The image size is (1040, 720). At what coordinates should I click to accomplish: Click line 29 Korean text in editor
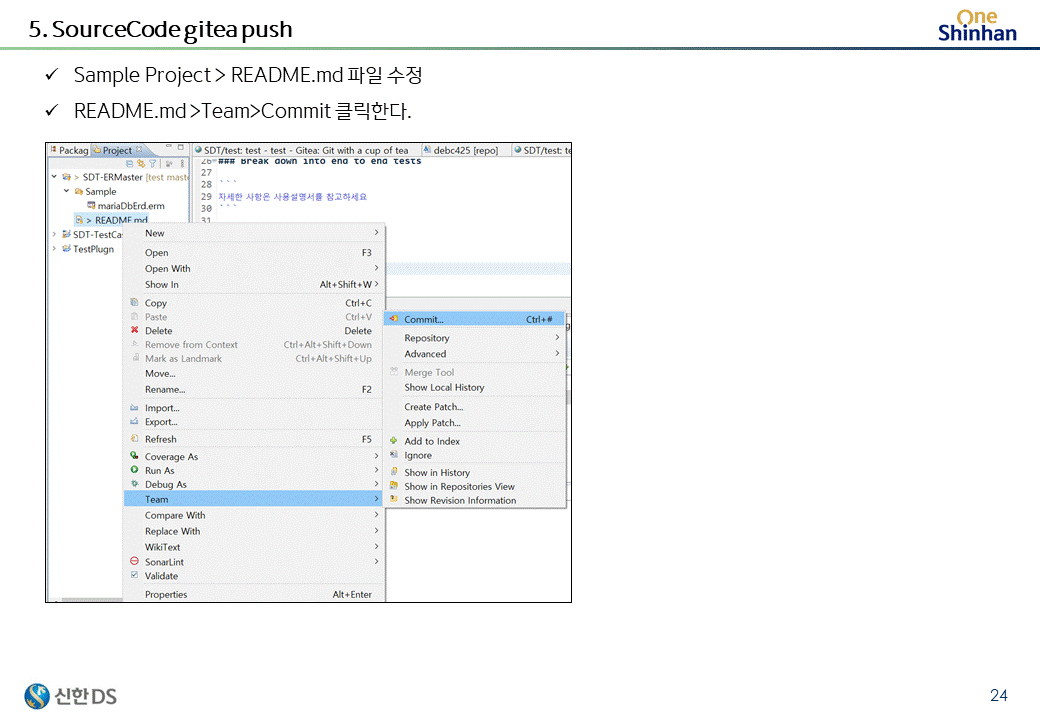(x=292, y=197)
